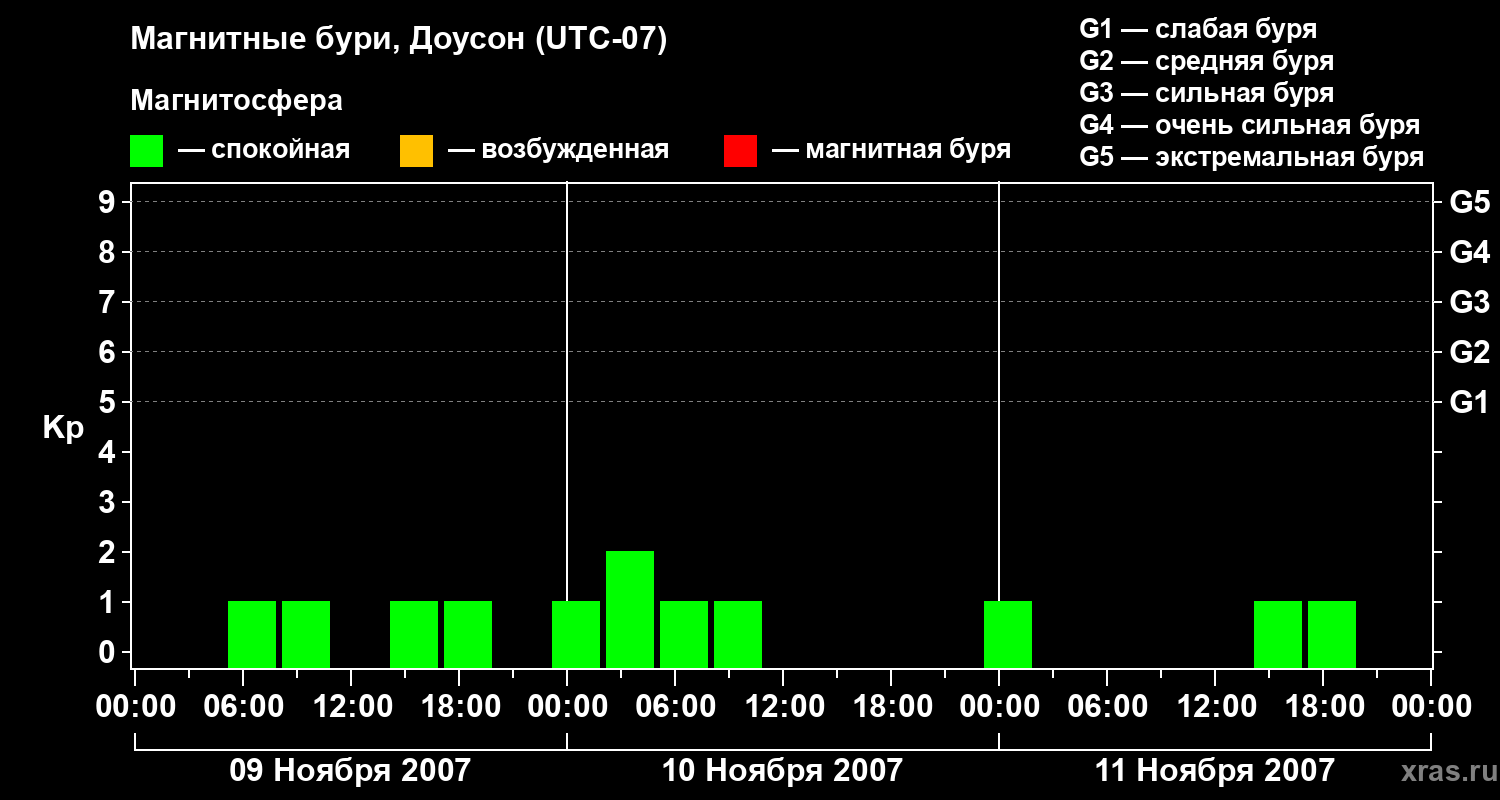Click the green 'спокойная' legend swatch
This screenshot has width=1500, height=800.
pyautogui.click(x=146, y=151)
